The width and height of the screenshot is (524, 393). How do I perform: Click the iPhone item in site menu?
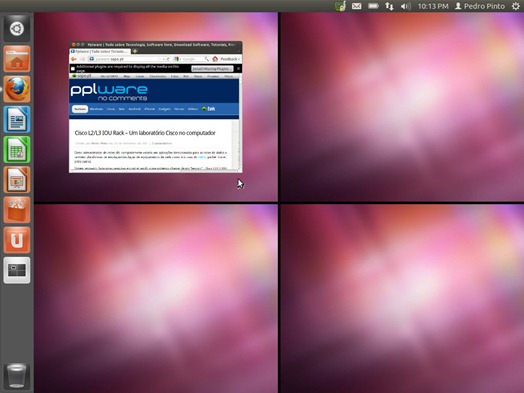pos(149,109)
